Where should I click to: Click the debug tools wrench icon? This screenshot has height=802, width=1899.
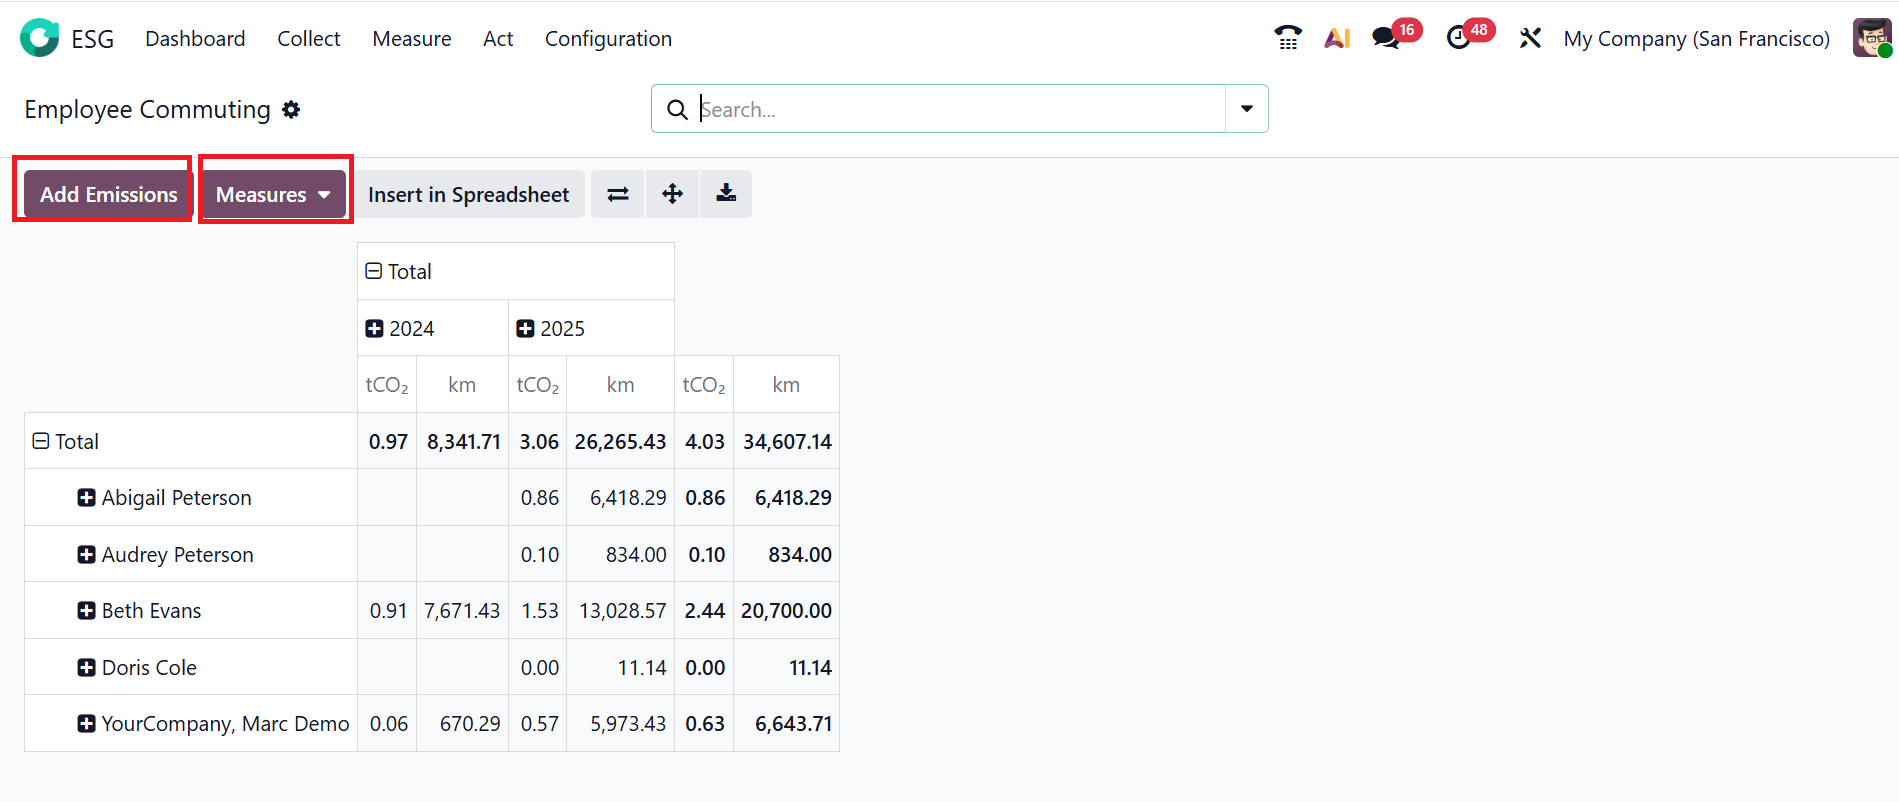pos(1530,38)
